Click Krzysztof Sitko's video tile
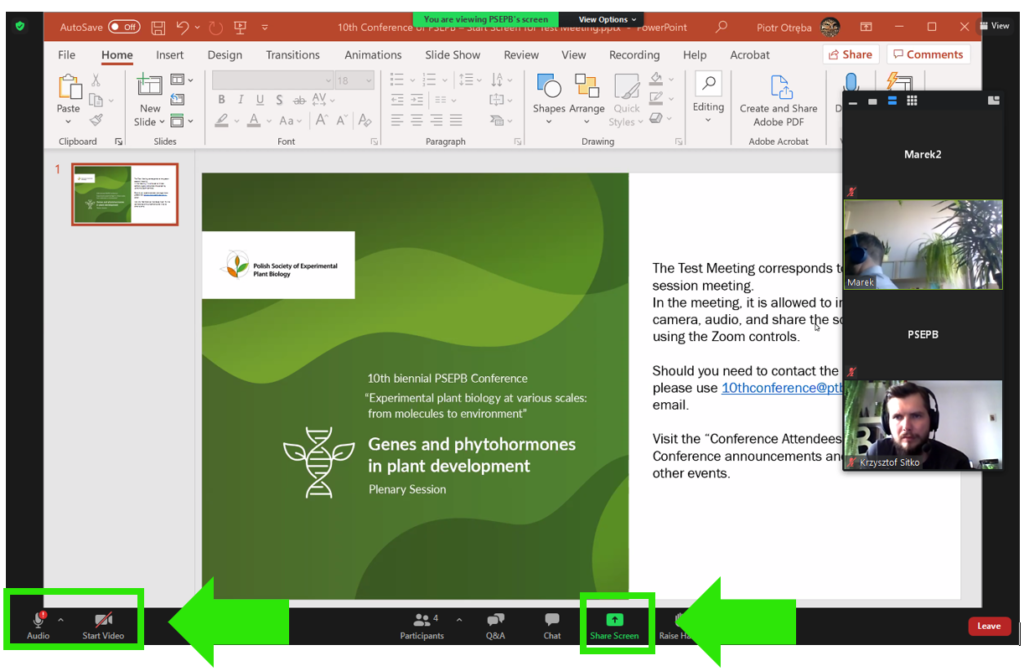 pos(923,425)
